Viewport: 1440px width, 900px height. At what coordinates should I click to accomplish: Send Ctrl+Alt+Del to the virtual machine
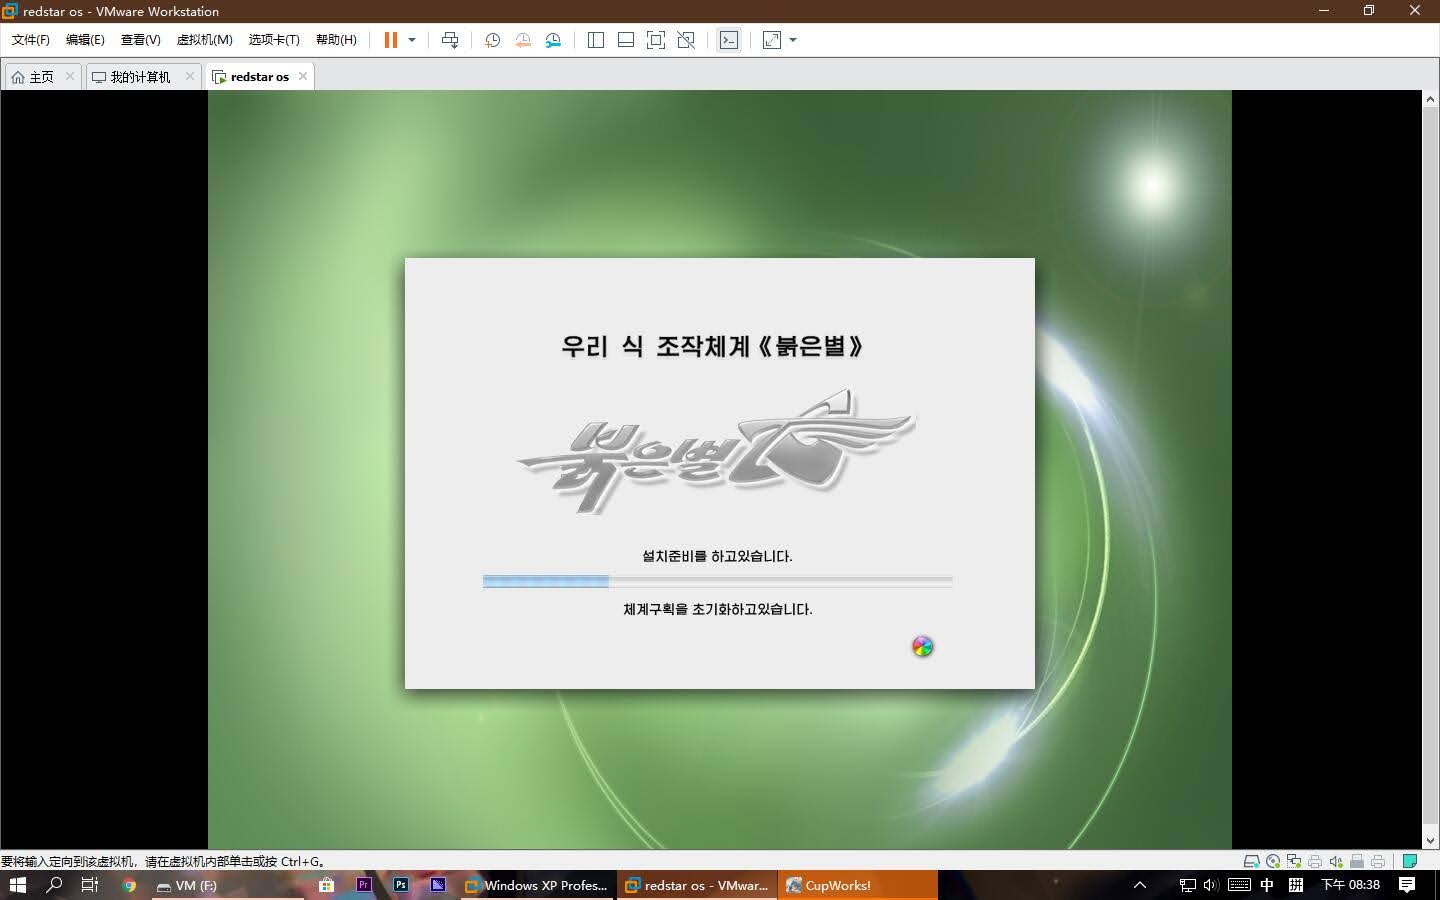point(450,40)
